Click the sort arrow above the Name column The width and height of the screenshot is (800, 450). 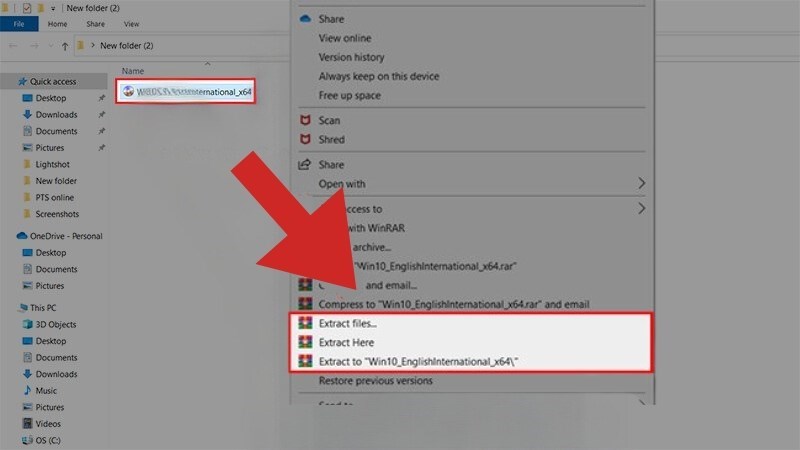207,64
